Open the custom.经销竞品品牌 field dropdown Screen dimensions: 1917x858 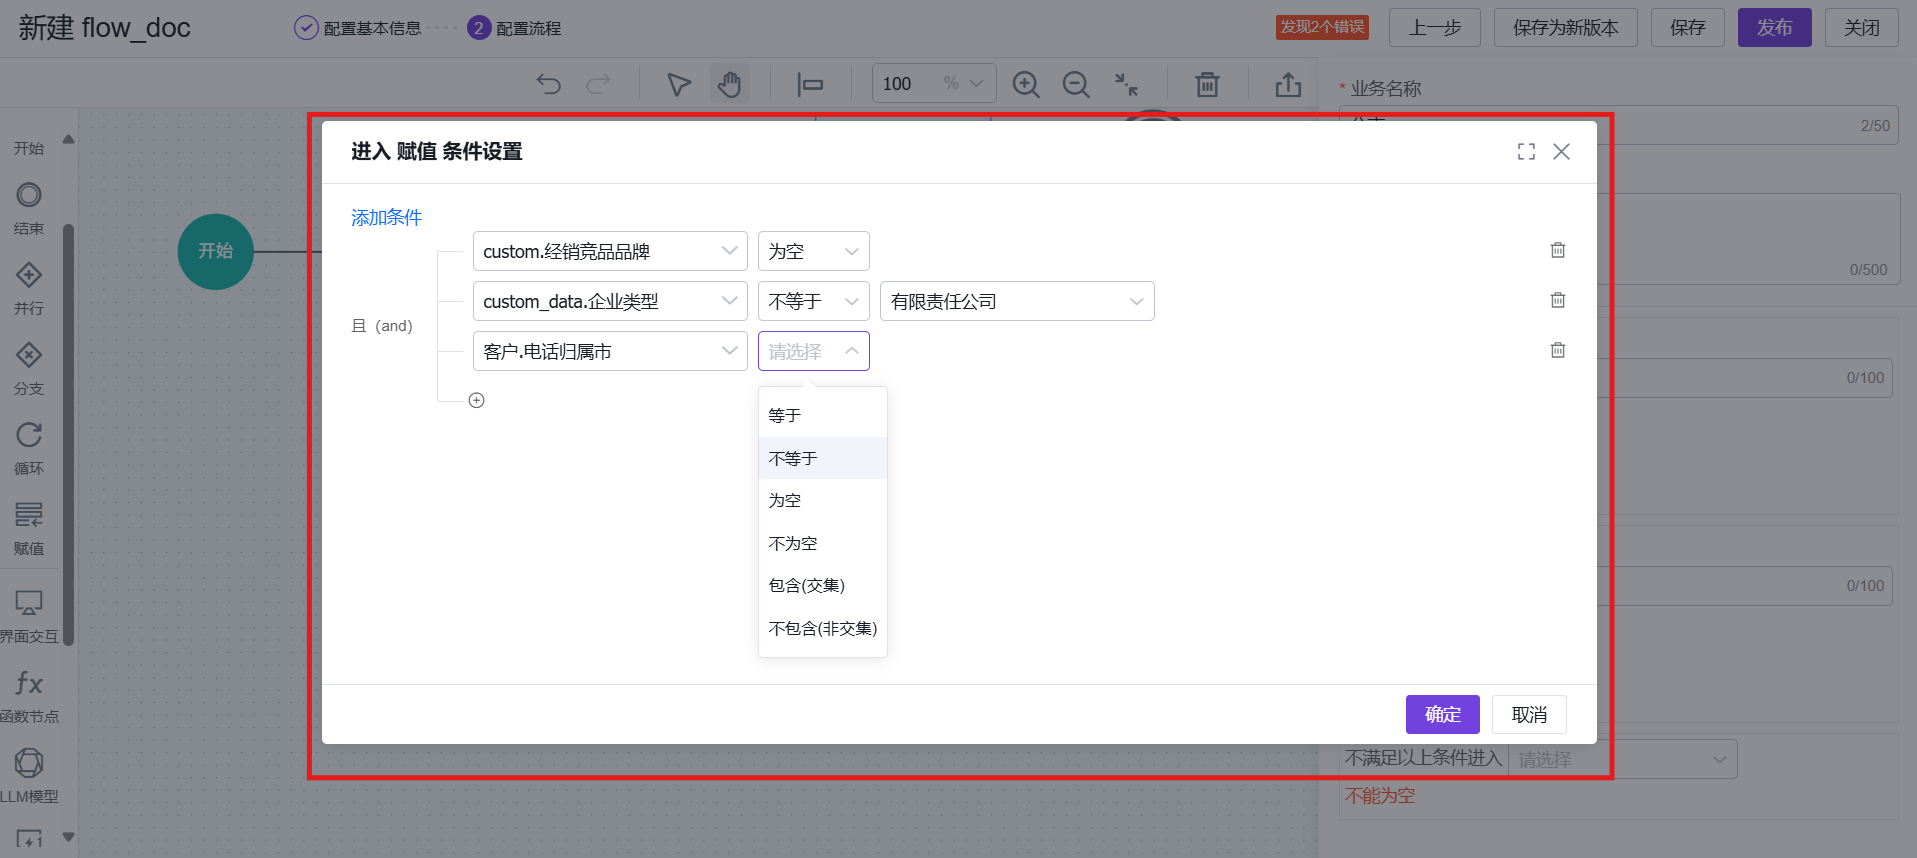tap(609, 251)
